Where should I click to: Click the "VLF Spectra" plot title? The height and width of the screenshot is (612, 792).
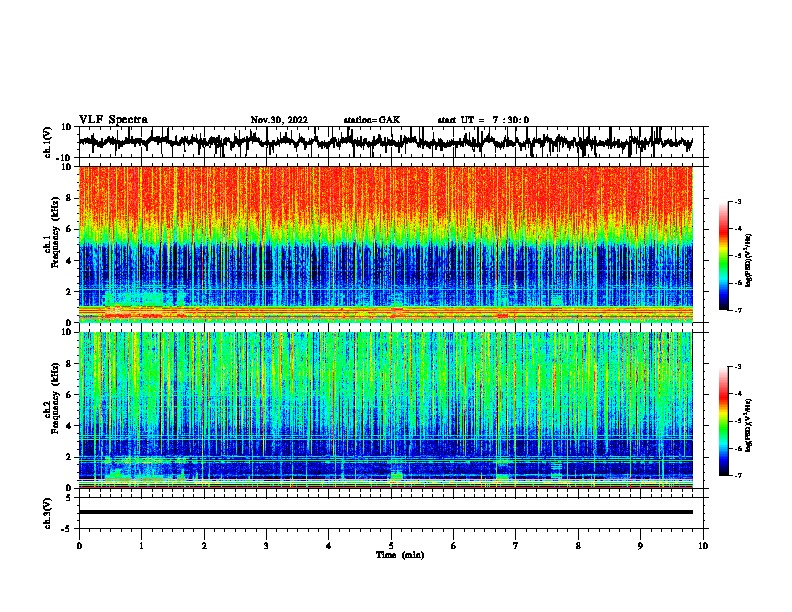113,120
